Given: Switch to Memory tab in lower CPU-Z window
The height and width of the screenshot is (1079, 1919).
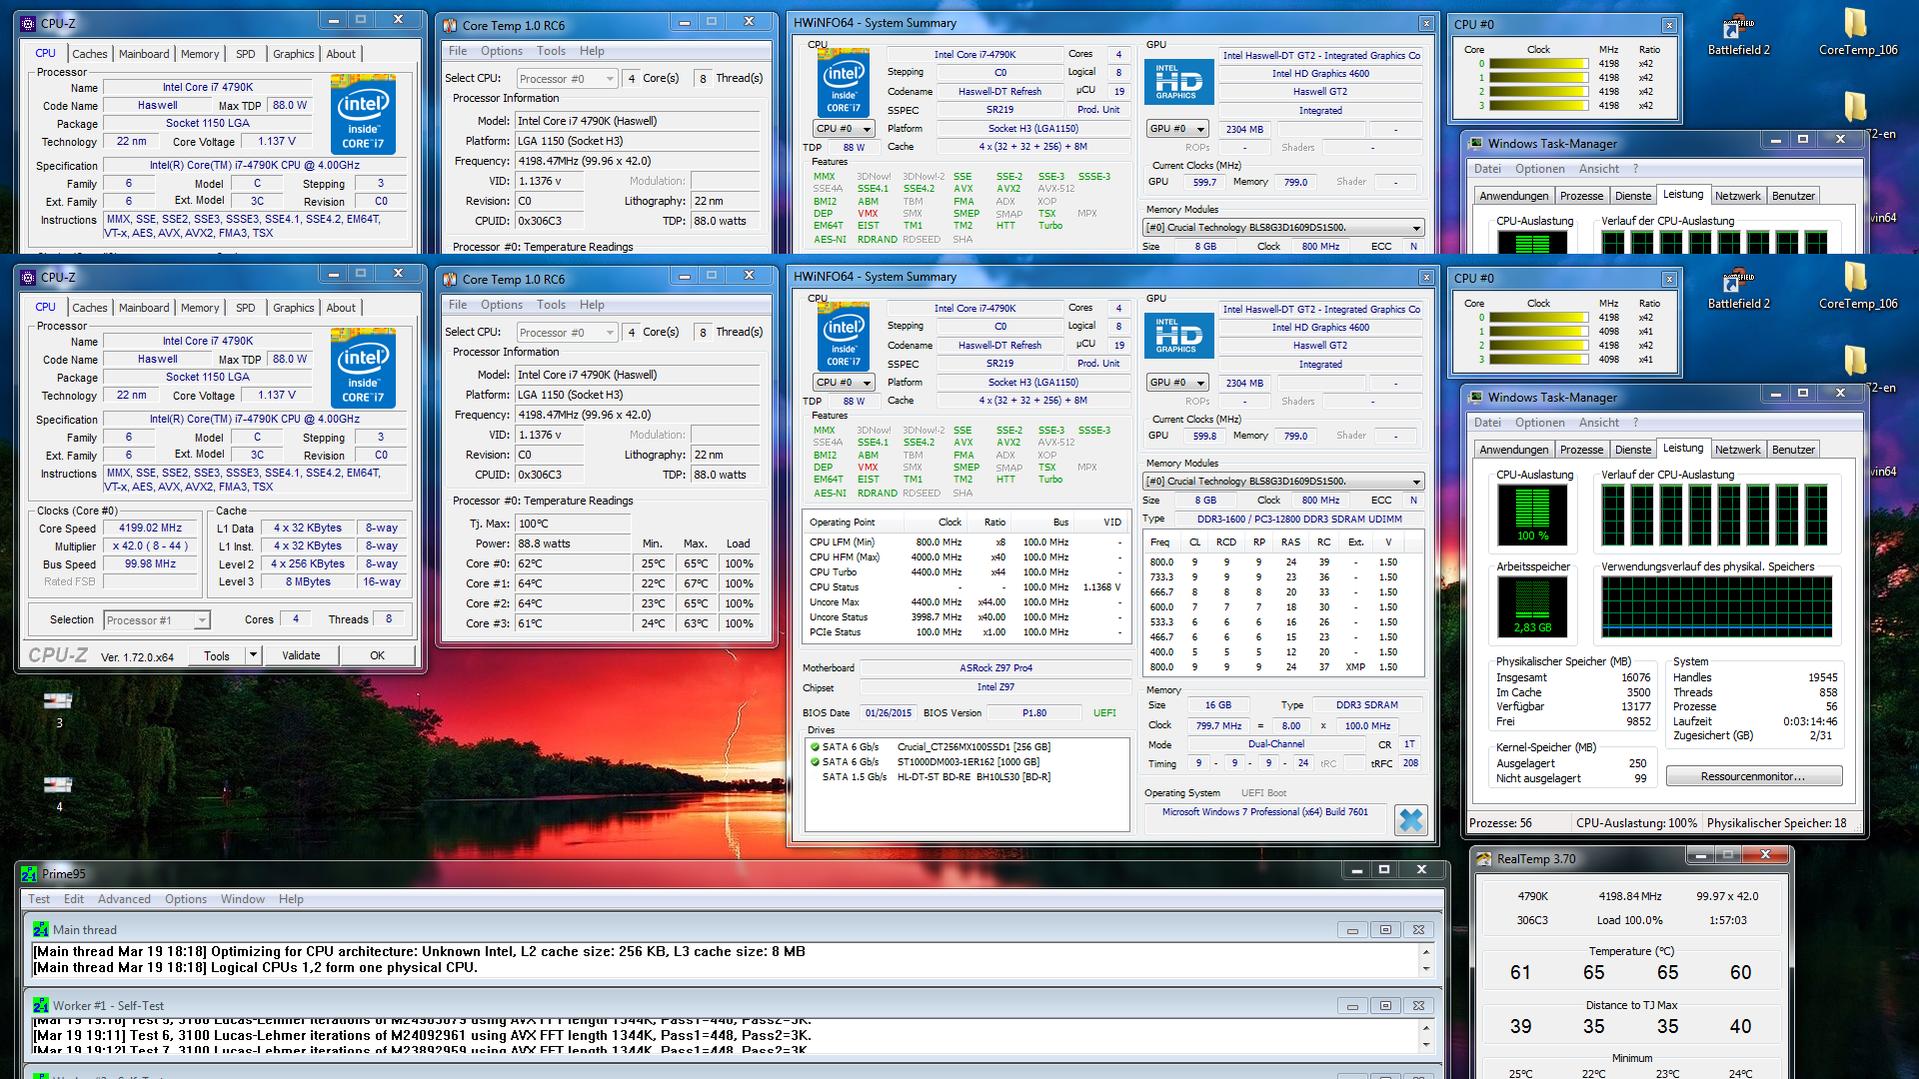Looking at the screenshot, I should (199, 308).
